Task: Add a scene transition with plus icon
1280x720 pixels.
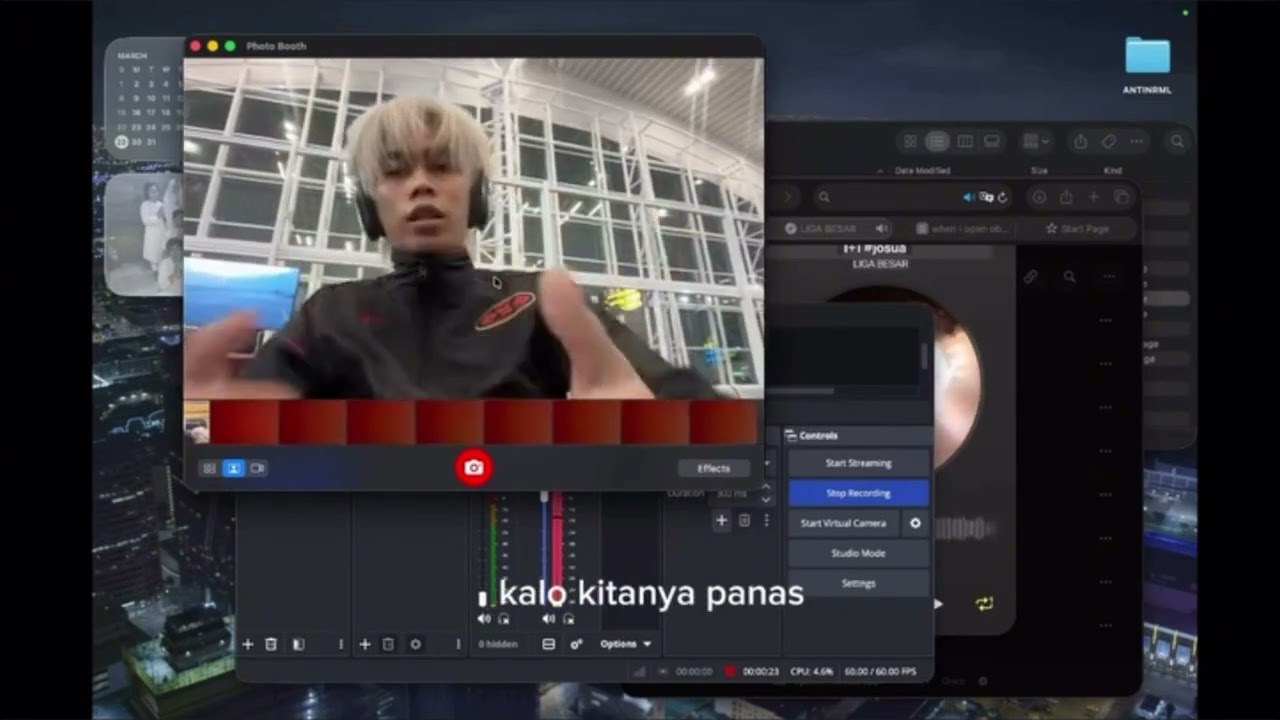Action: pos(721,520)
